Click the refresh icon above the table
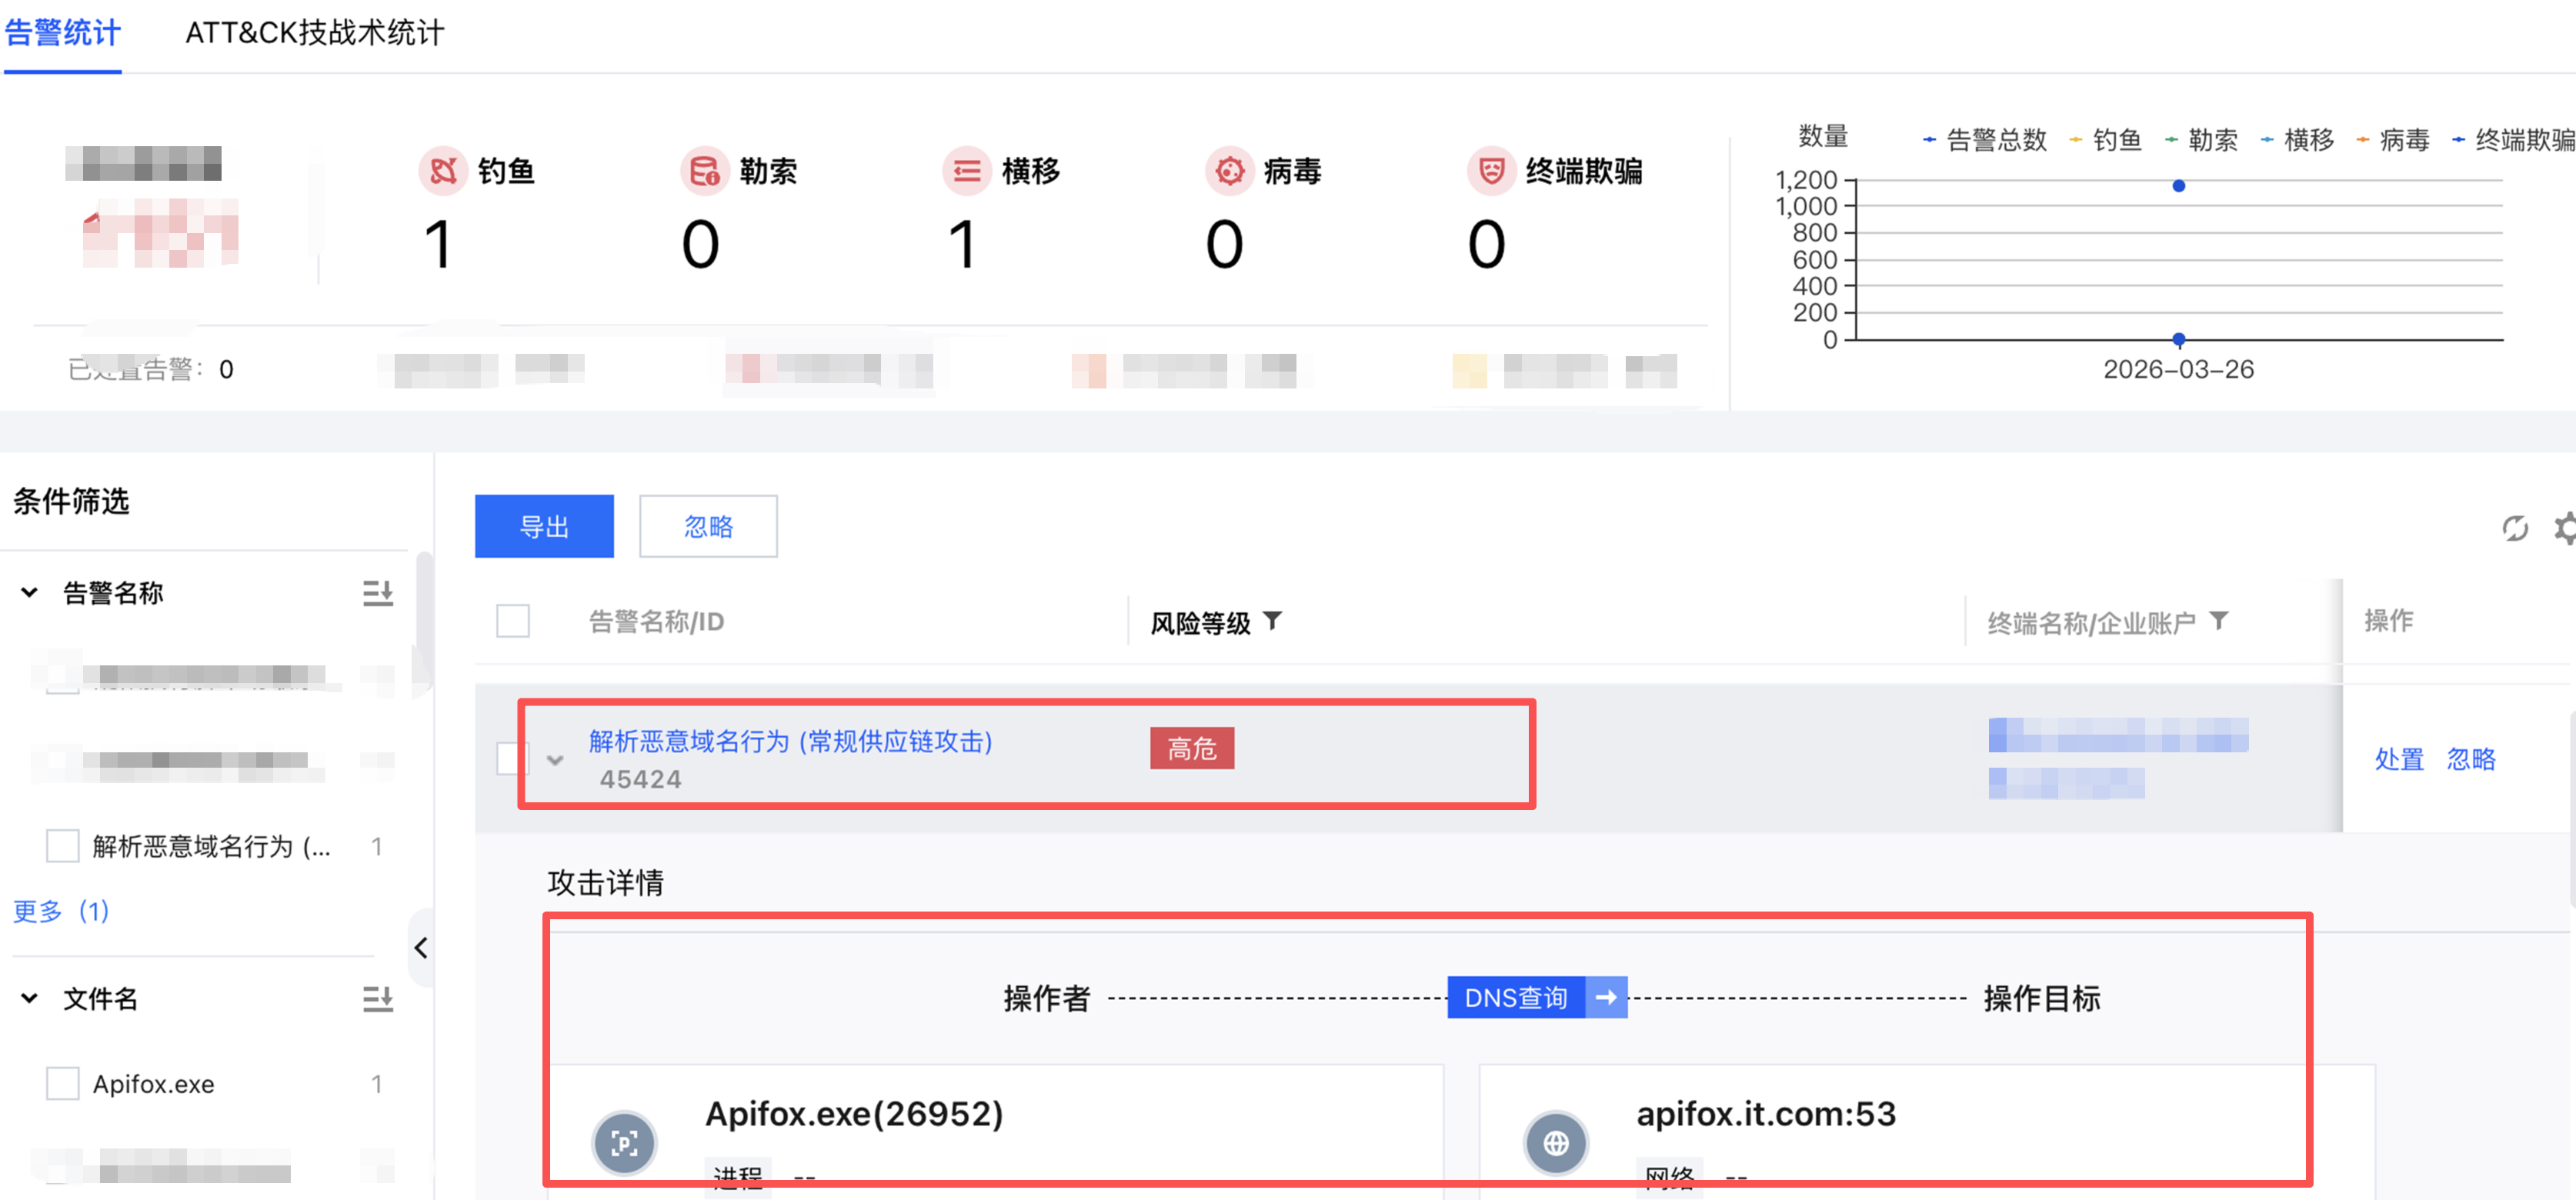 coord(2514,528)
